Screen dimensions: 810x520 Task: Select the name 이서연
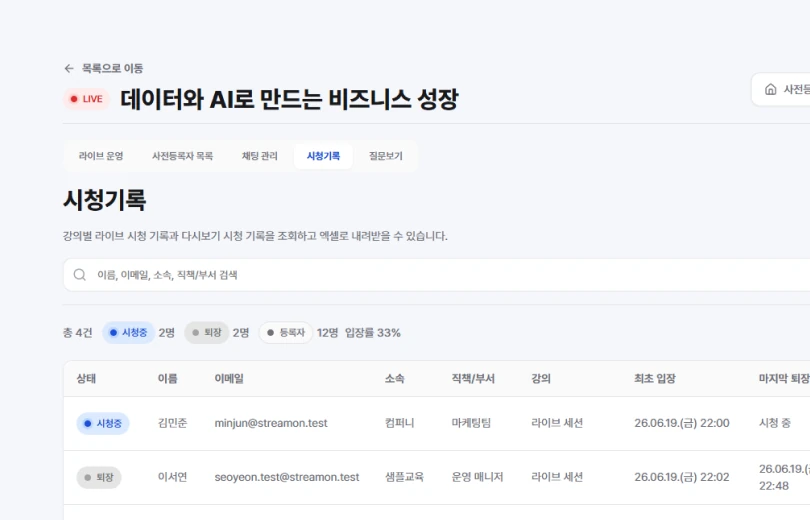point(173,477)
